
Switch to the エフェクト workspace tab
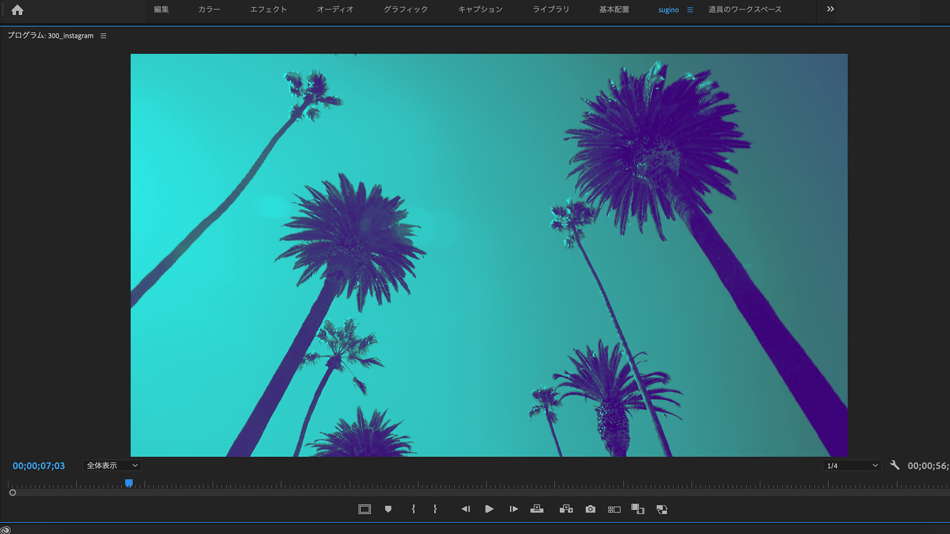[x=268, y=9]
